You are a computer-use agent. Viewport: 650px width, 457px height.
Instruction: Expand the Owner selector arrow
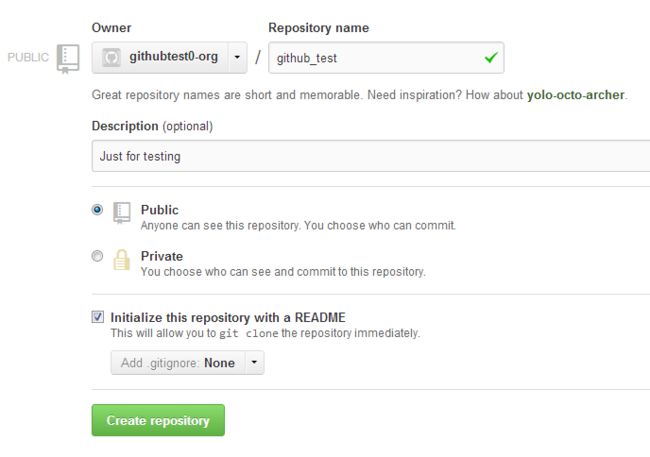[237, 57]
